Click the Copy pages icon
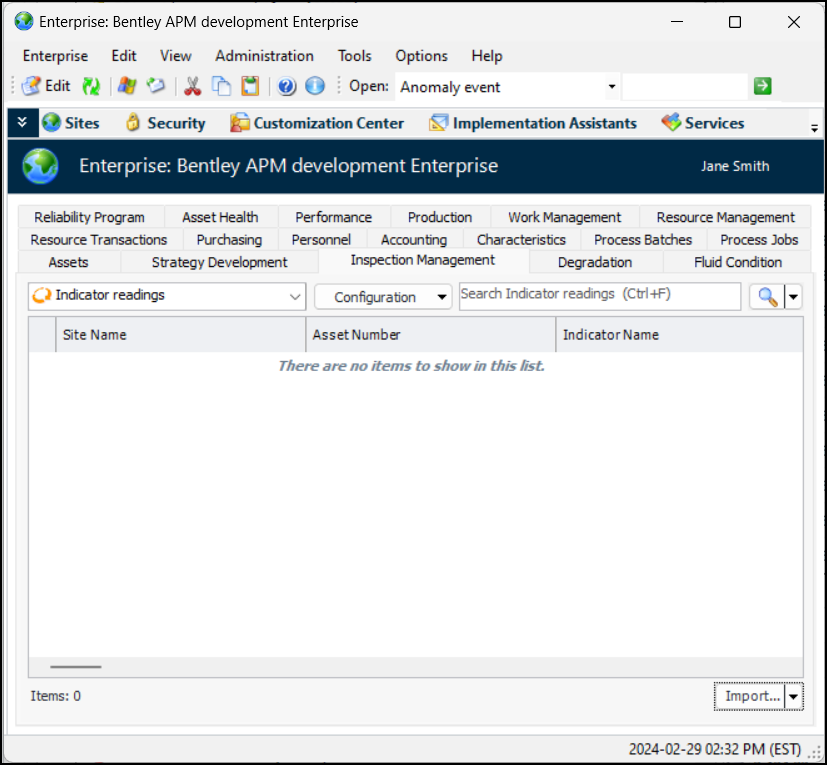Viewport: 827px width, 765px height. pos(221,86)
